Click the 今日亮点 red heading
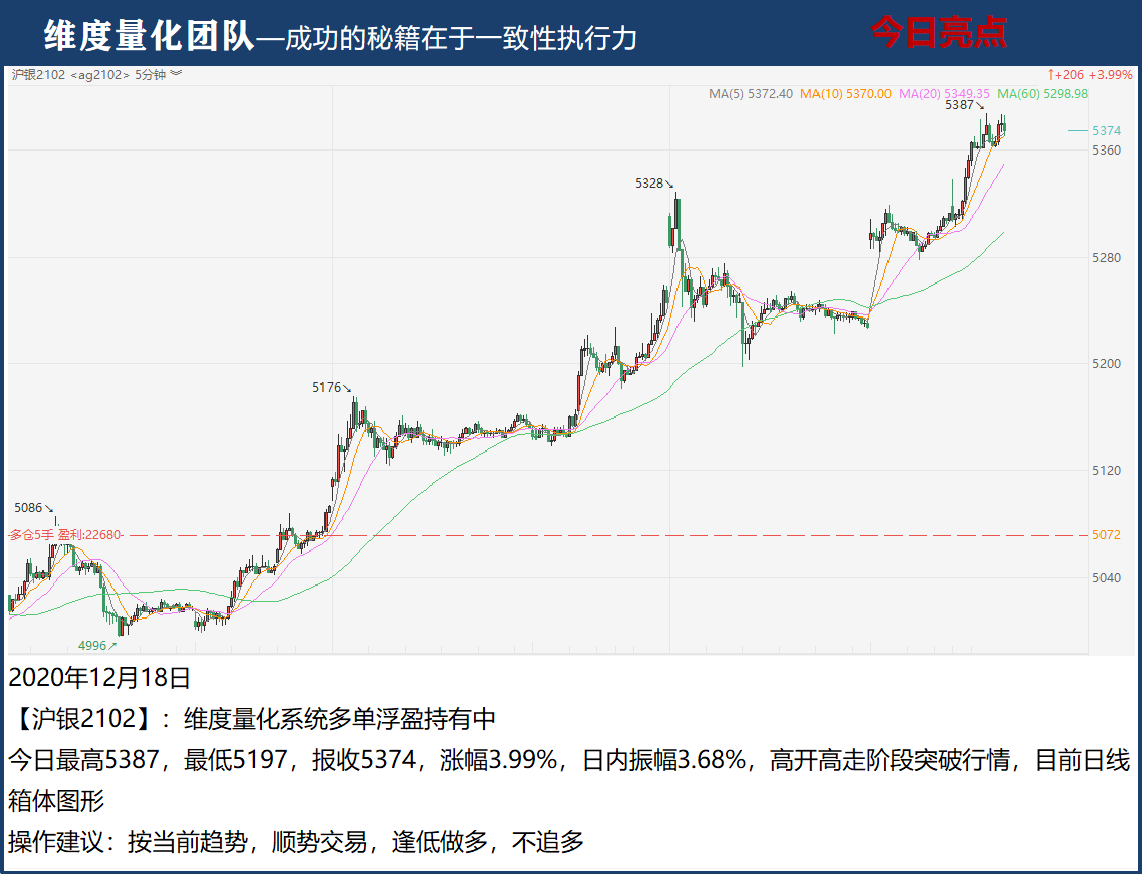The width and height of the screenshot is (1142, 874). pos(938,33)
